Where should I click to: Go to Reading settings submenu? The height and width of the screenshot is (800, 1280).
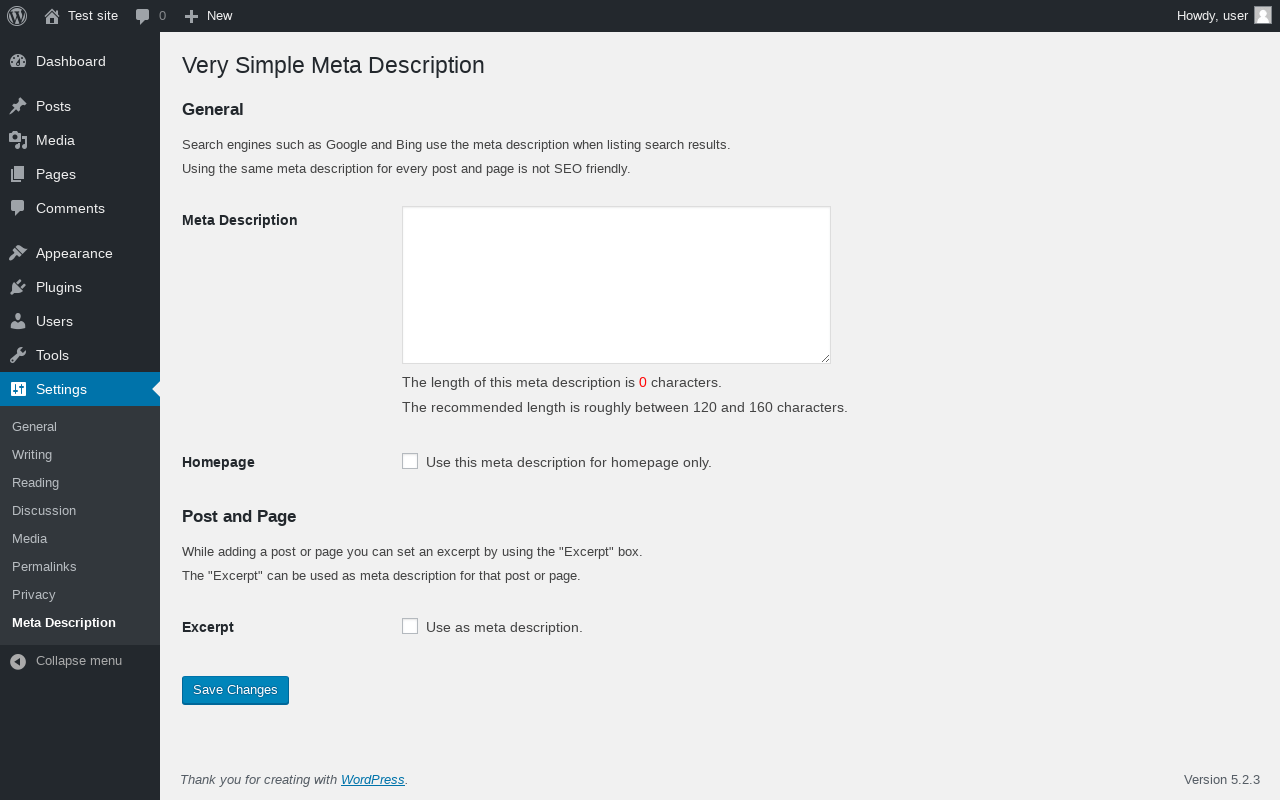[35, 482]
